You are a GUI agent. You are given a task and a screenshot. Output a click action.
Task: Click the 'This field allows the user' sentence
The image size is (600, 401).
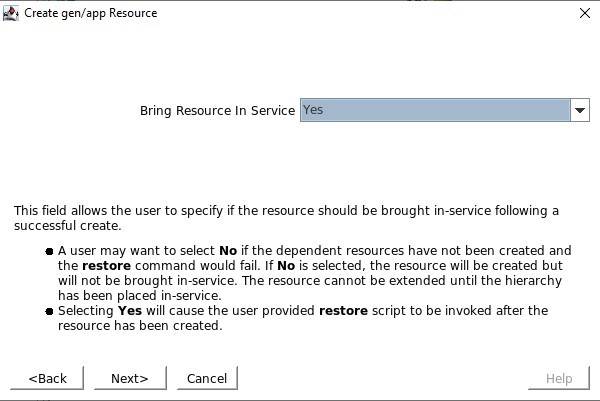point(286,210)
